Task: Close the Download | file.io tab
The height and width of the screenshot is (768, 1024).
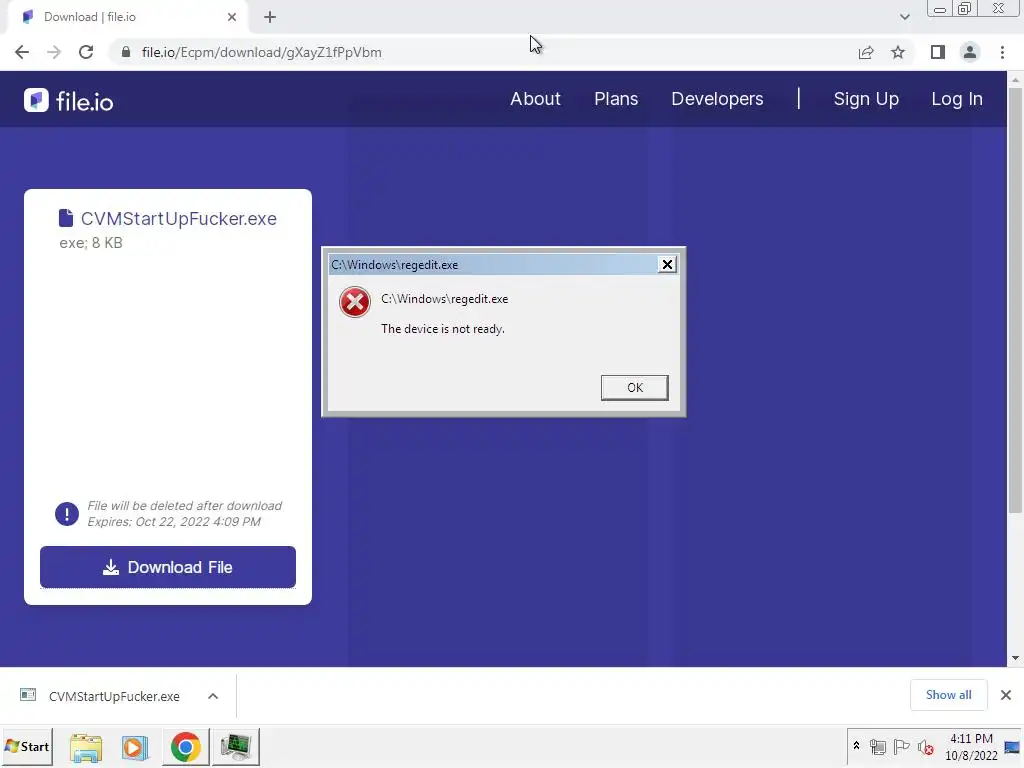Action: tap(232, 17)
